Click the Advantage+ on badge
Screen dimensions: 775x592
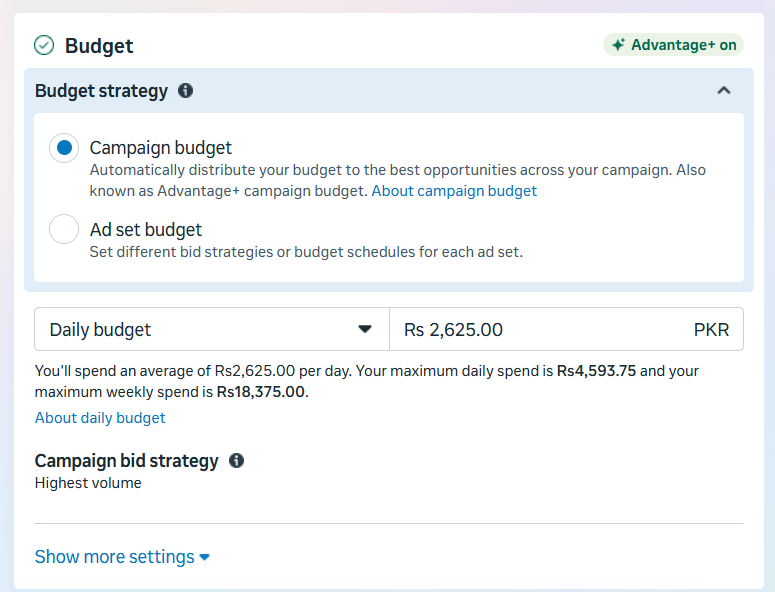click(673, 45)
